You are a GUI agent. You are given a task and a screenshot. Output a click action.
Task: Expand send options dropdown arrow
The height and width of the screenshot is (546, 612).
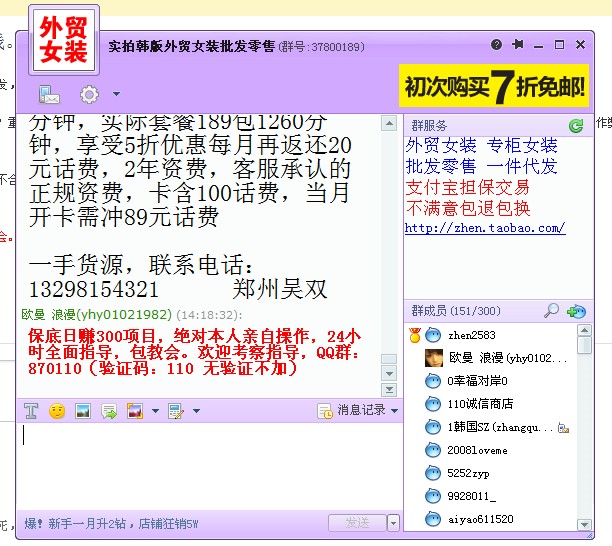click(393, 523)
